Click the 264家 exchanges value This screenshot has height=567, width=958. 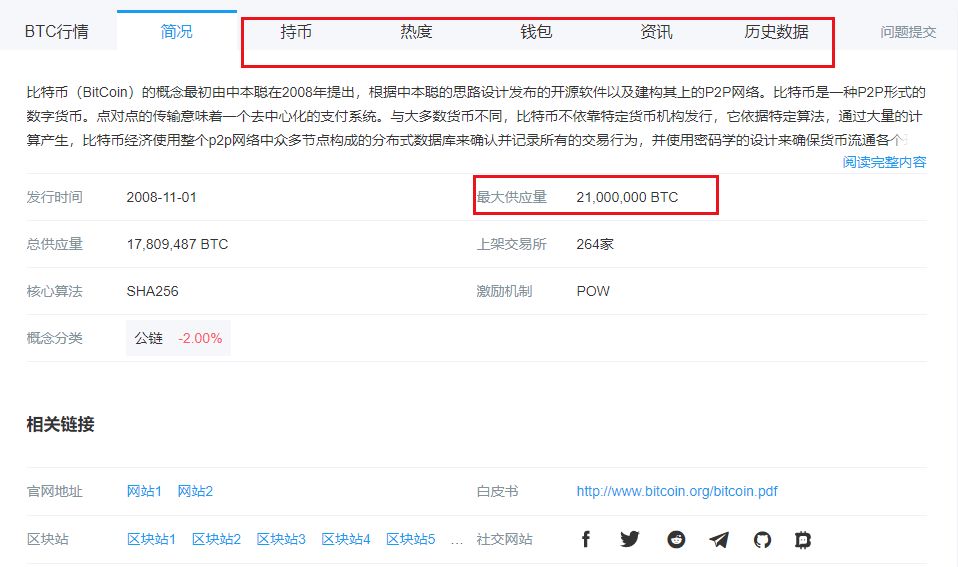click(594, 244)
